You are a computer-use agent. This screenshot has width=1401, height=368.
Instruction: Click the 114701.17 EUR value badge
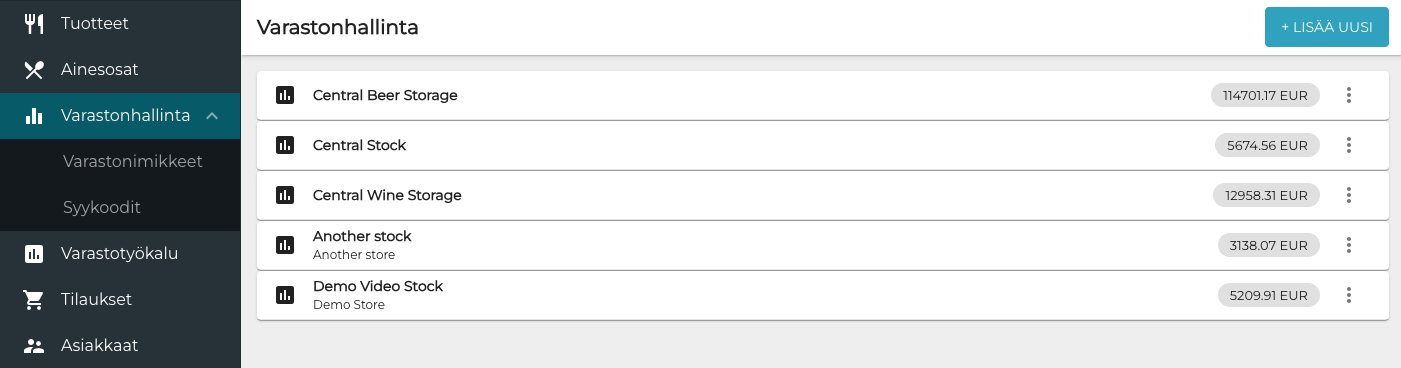(1266, 95)
